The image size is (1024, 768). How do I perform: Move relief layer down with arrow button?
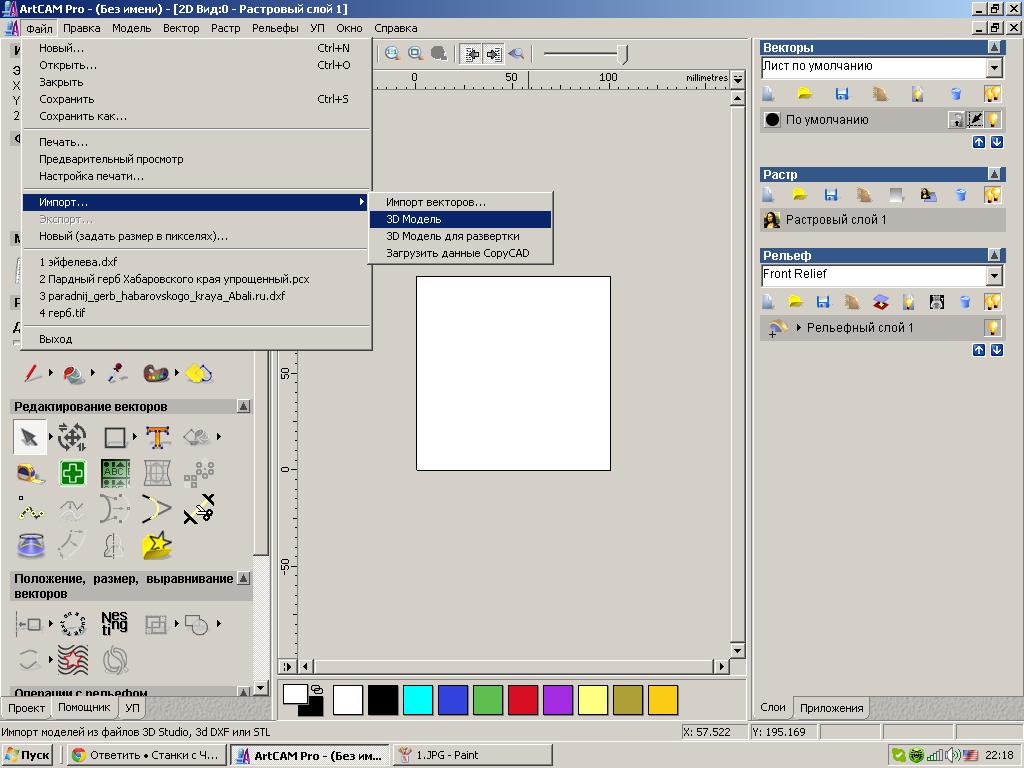point(997,350)
